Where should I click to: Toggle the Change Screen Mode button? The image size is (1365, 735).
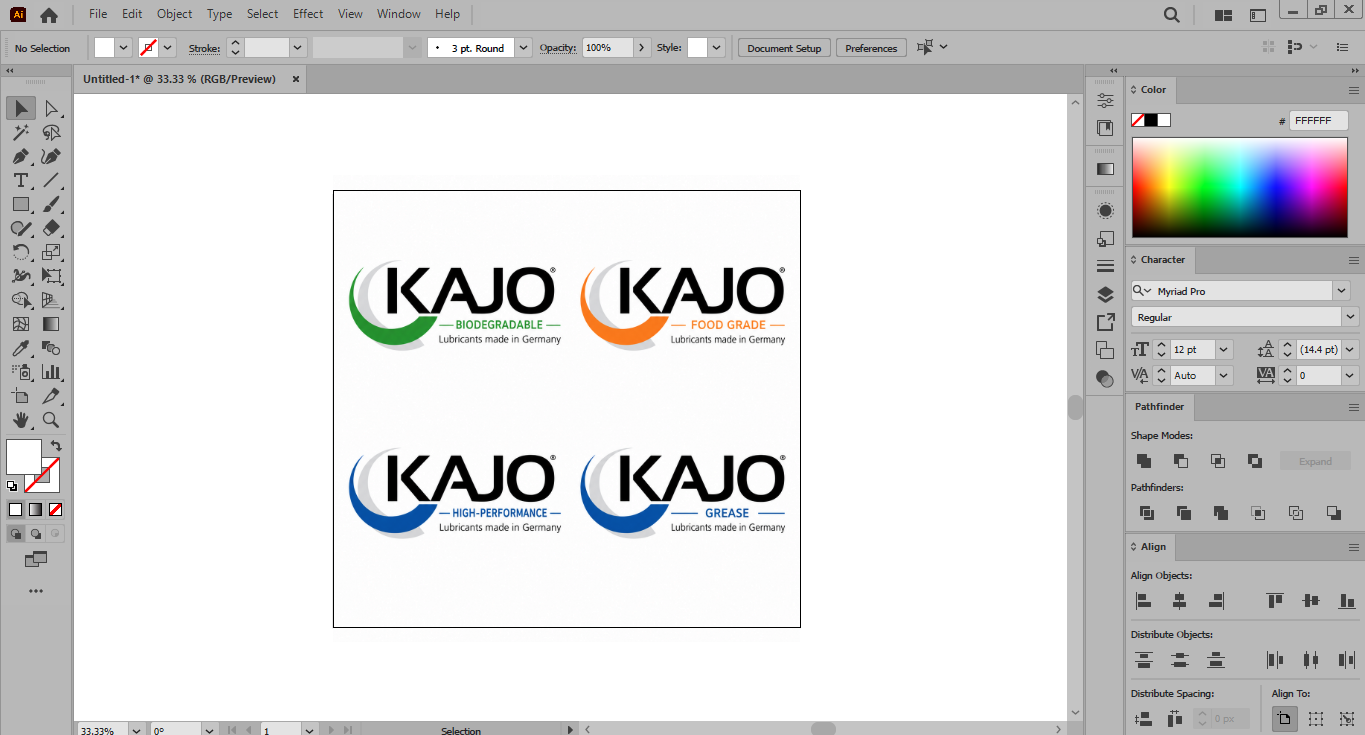(36, 560)
